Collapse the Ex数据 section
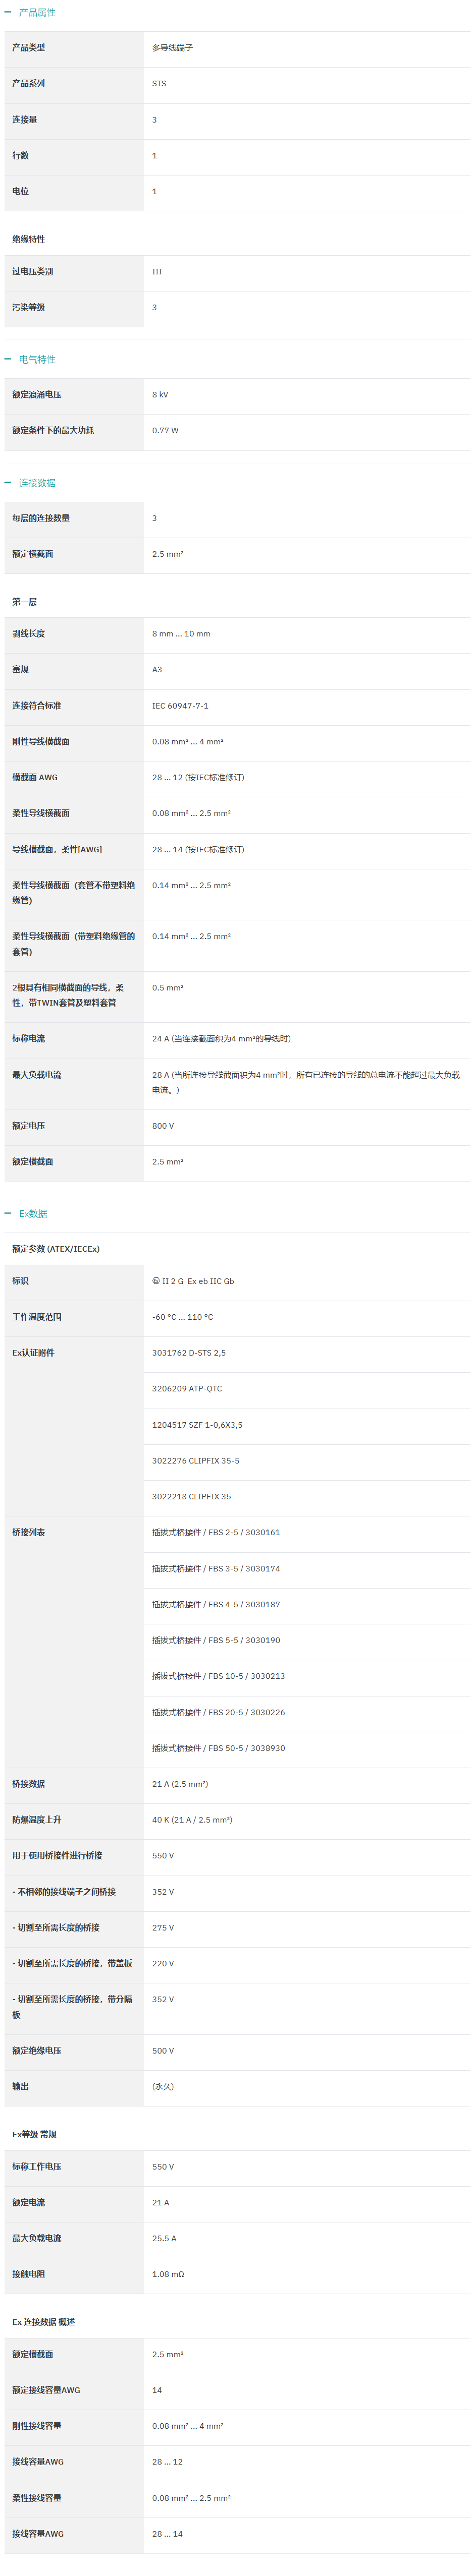Viewport: 473px width, 2576px height. (8, 1214)
